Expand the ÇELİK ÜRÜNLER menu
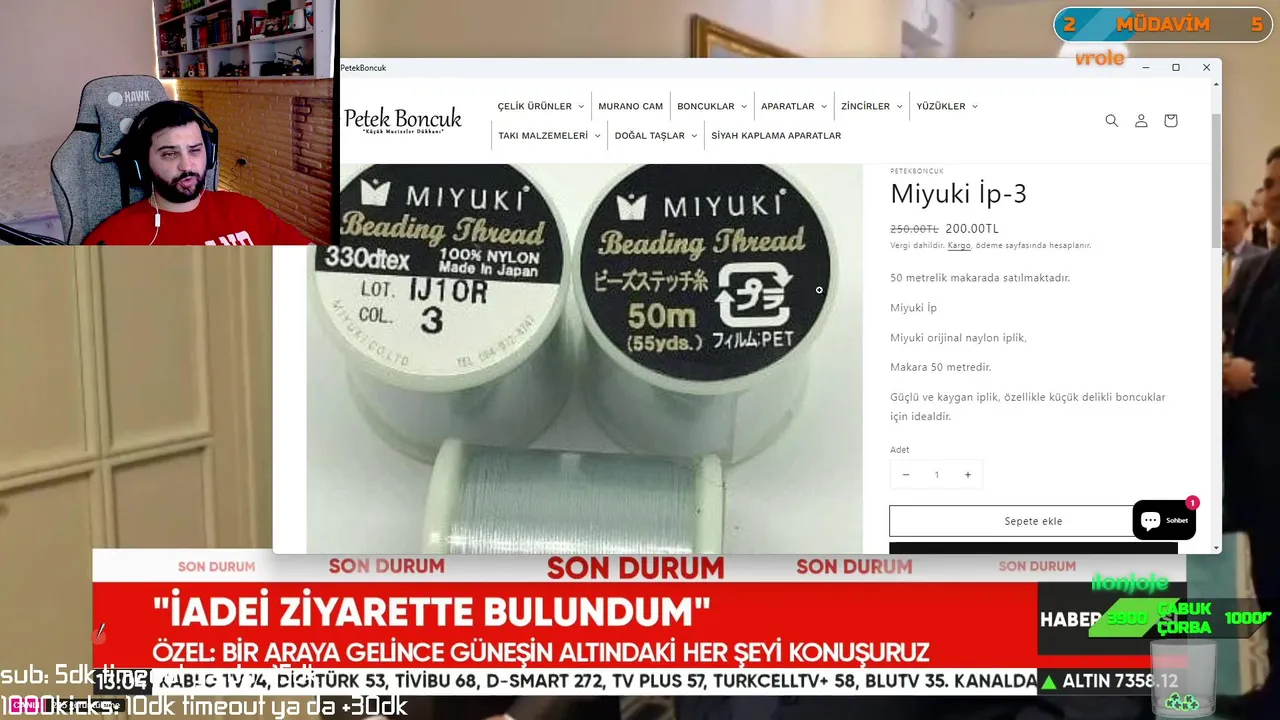 [x=540, y=106]
